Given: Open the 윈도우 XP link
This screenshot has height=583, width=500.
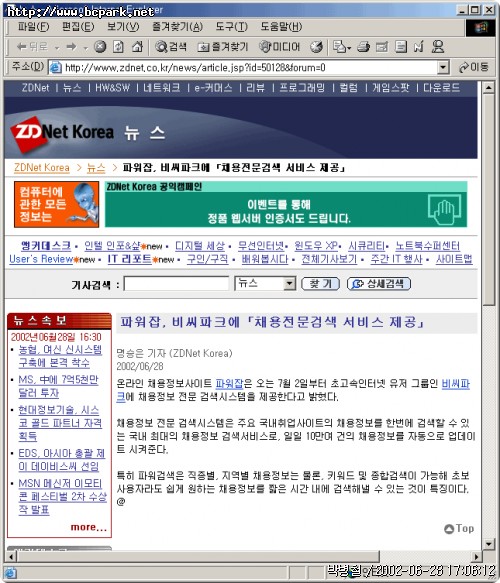Looking at the screenshot, I should coord(316,246).
